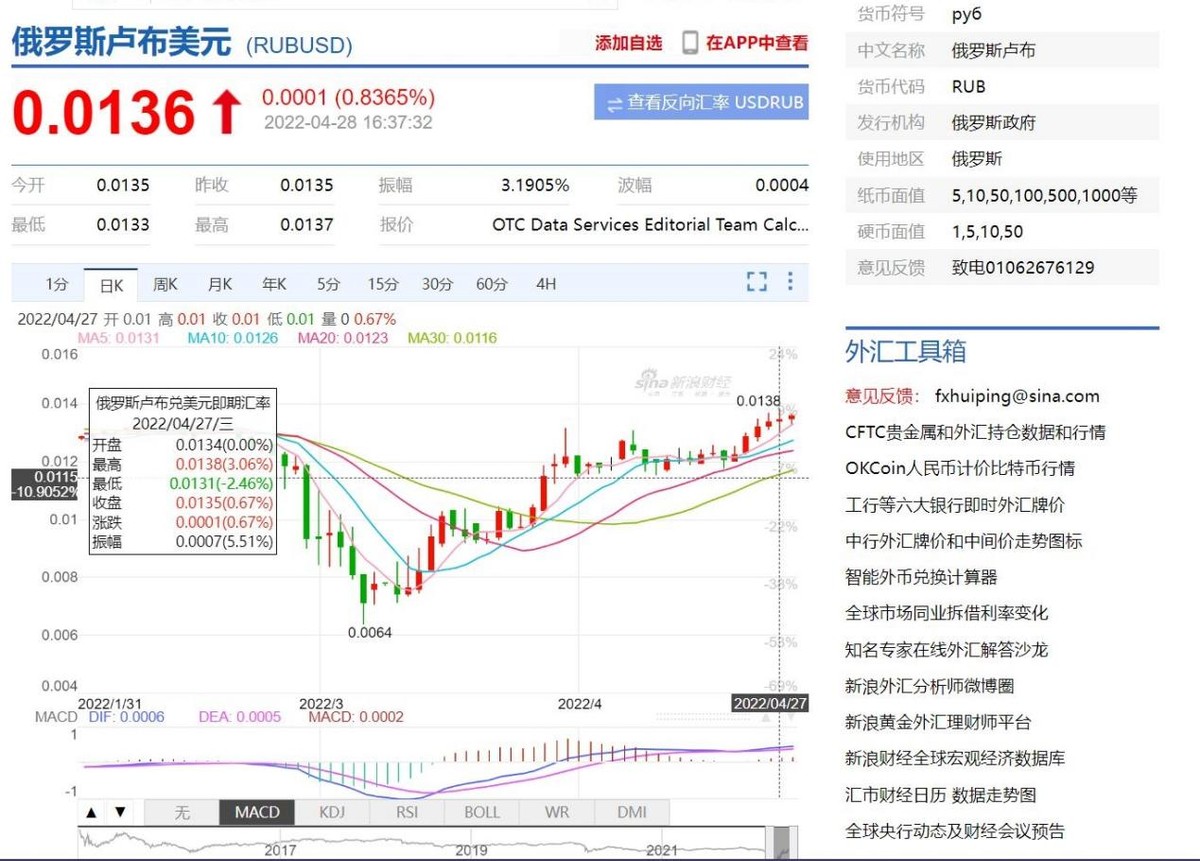This screenshot has height=861, width=1200.
Task: Select the 5分 interval tab
Action: 328,284
